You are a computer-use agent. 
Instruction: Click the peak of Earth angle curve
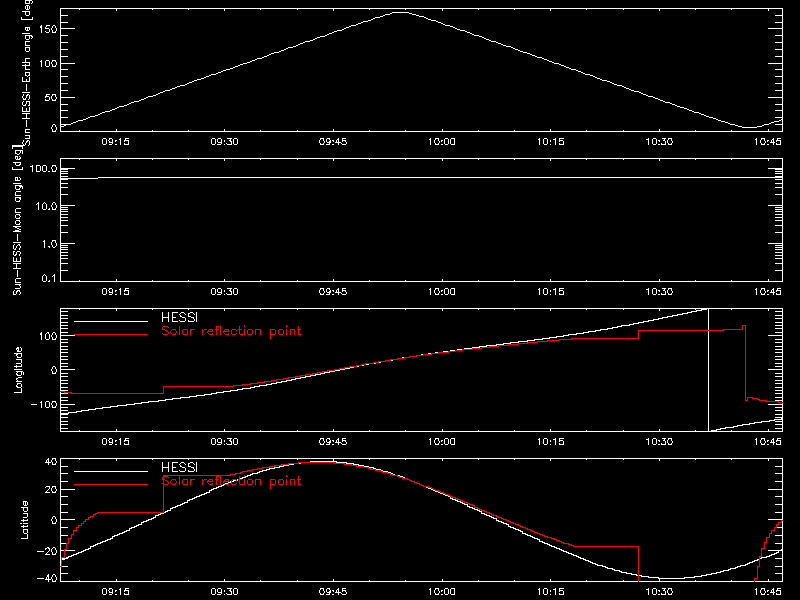(402, 12)
